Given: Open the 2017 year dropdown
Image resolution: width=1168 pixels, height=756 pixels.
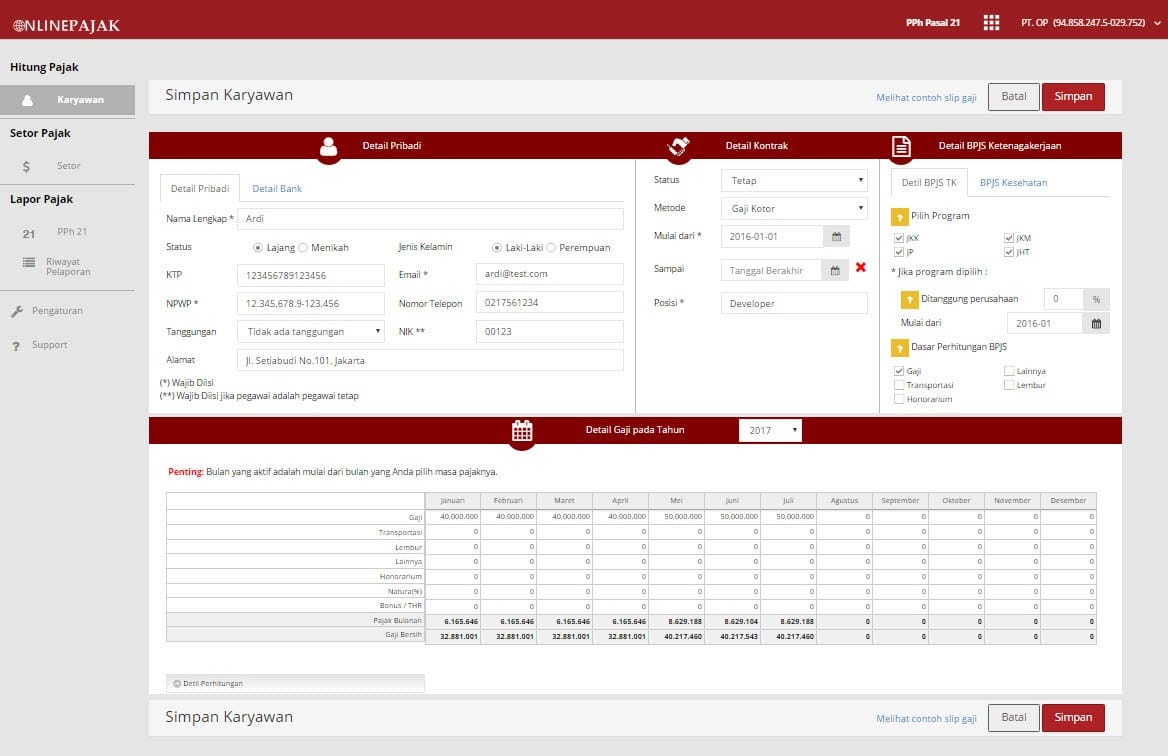Looking at the screenshot, I should [770, 431].
